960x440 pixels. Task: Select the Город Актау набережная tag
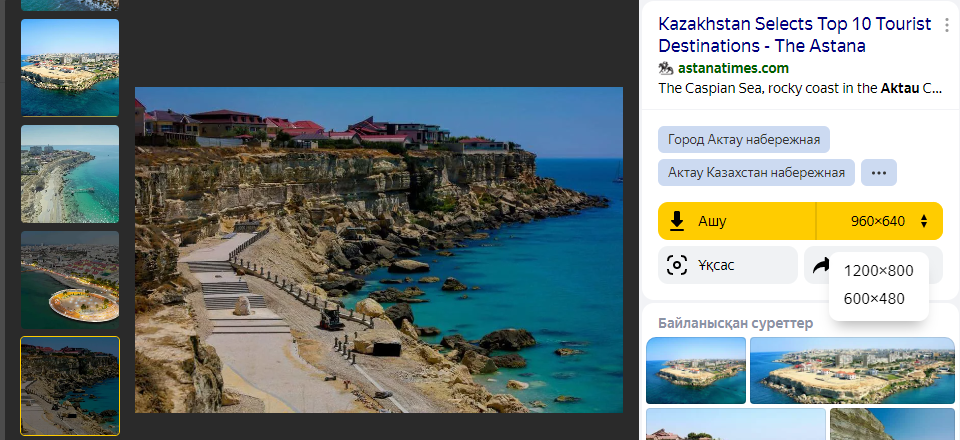coord(744,140)
